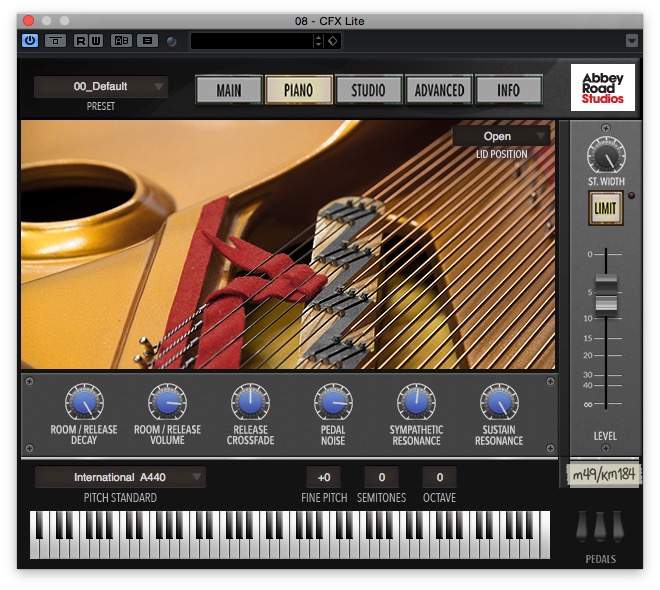Open the Lid Position dropdown showing Open

[x=500, y=136]
